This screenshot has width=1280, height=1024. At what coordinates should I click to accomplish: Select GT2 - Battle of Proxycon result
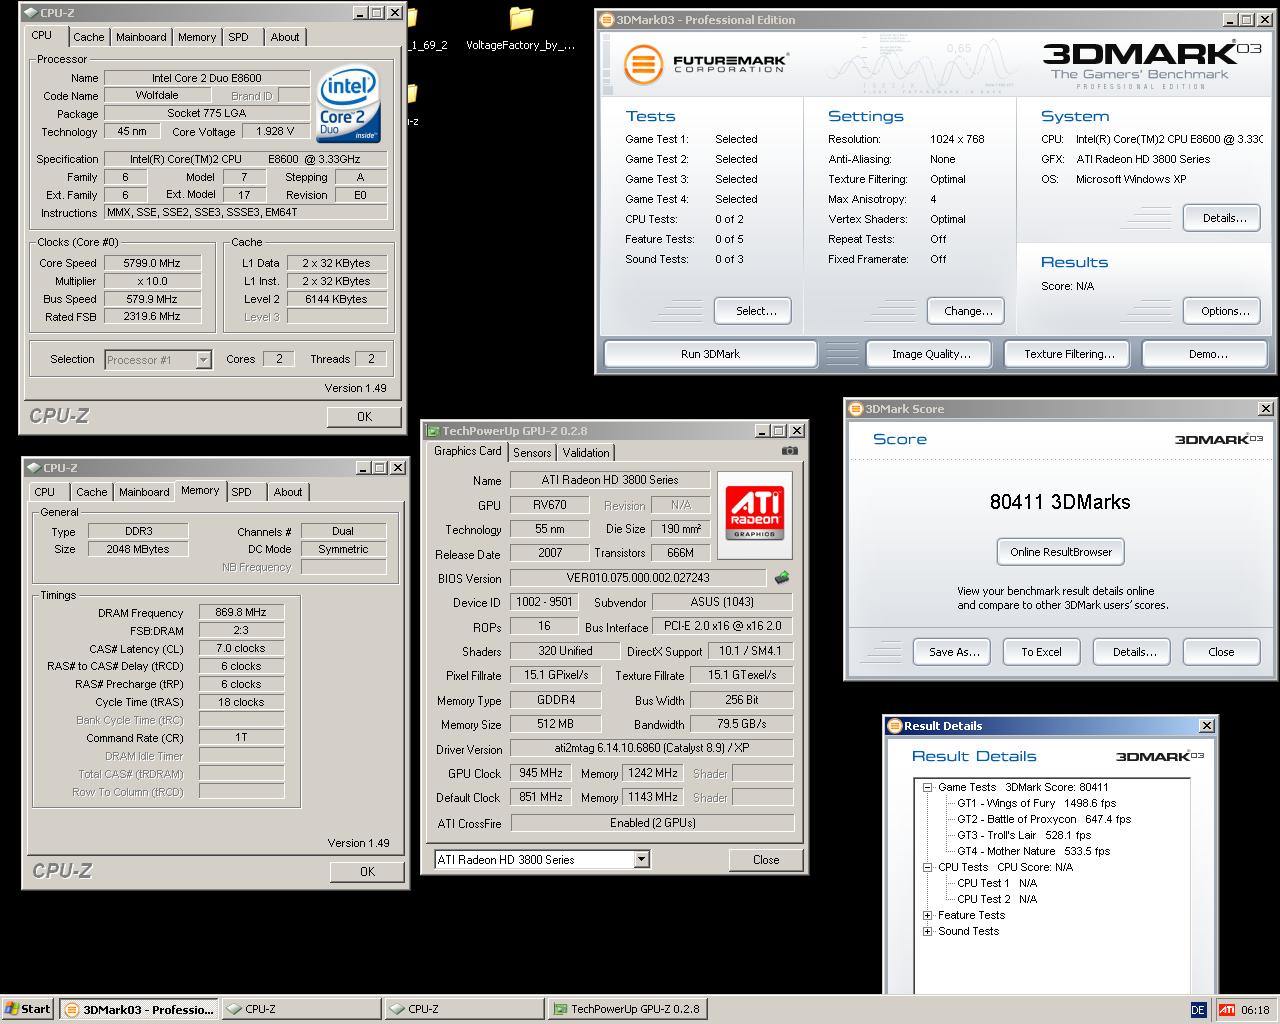point(1044,819)
